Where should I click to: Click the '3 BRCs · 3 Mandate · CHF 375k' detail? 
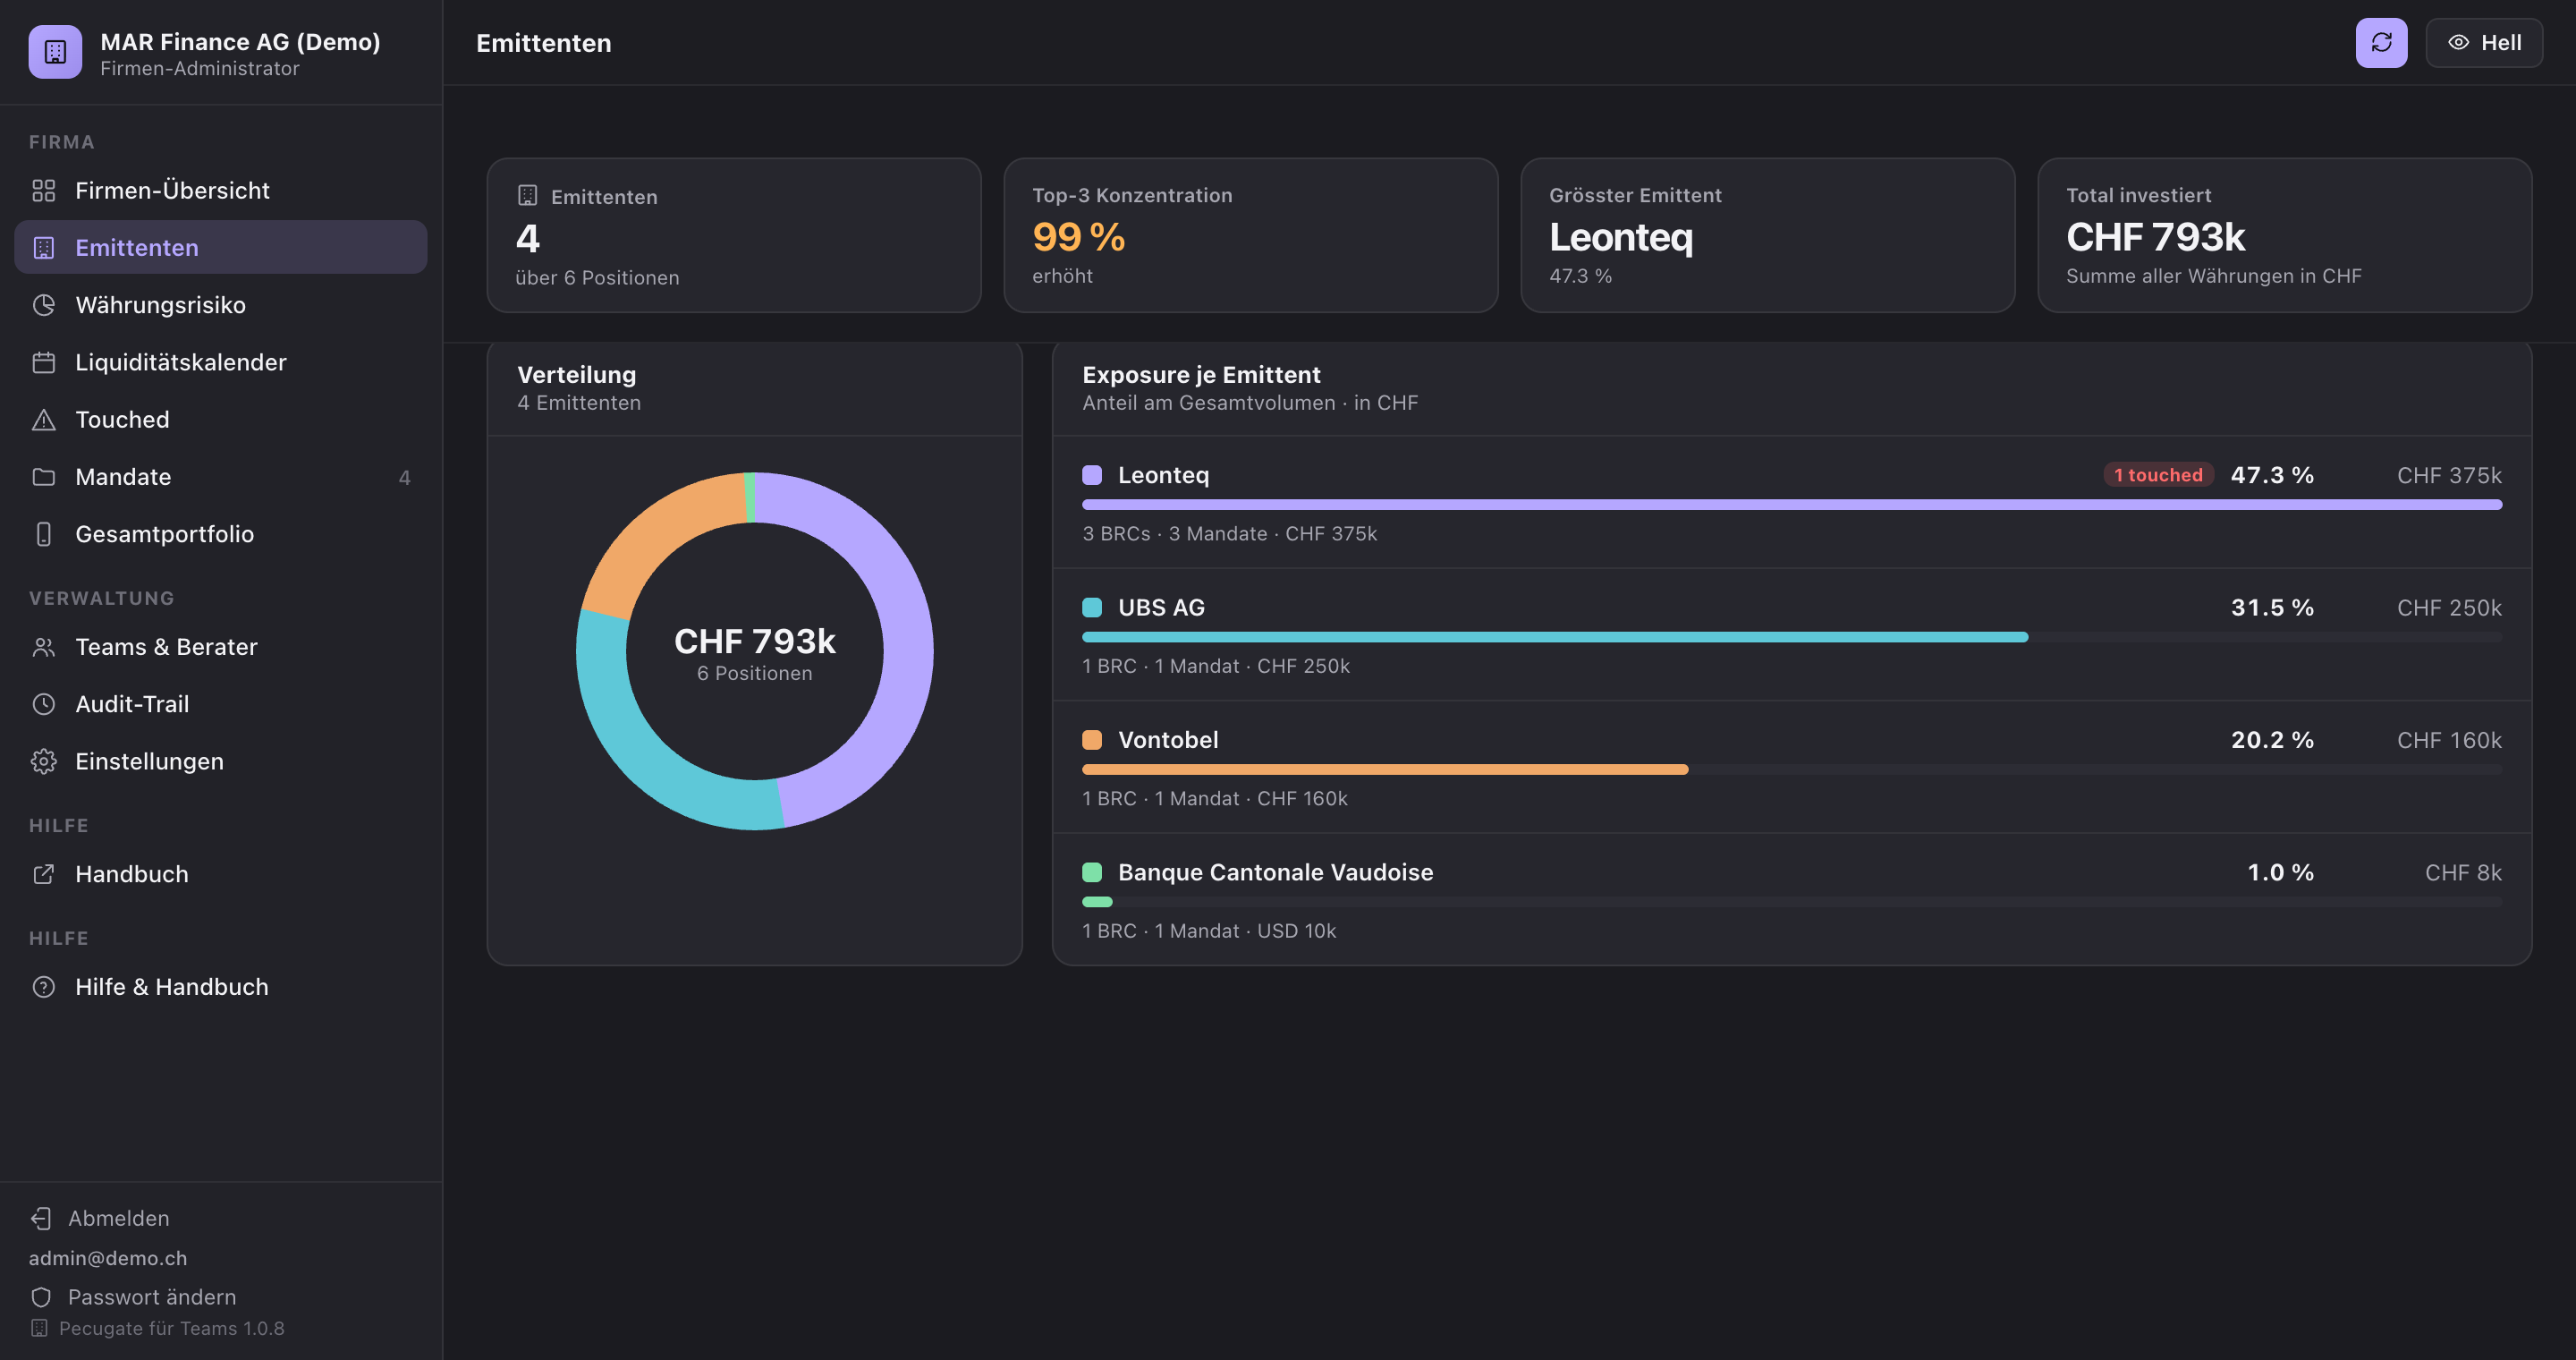point(1230,534)
